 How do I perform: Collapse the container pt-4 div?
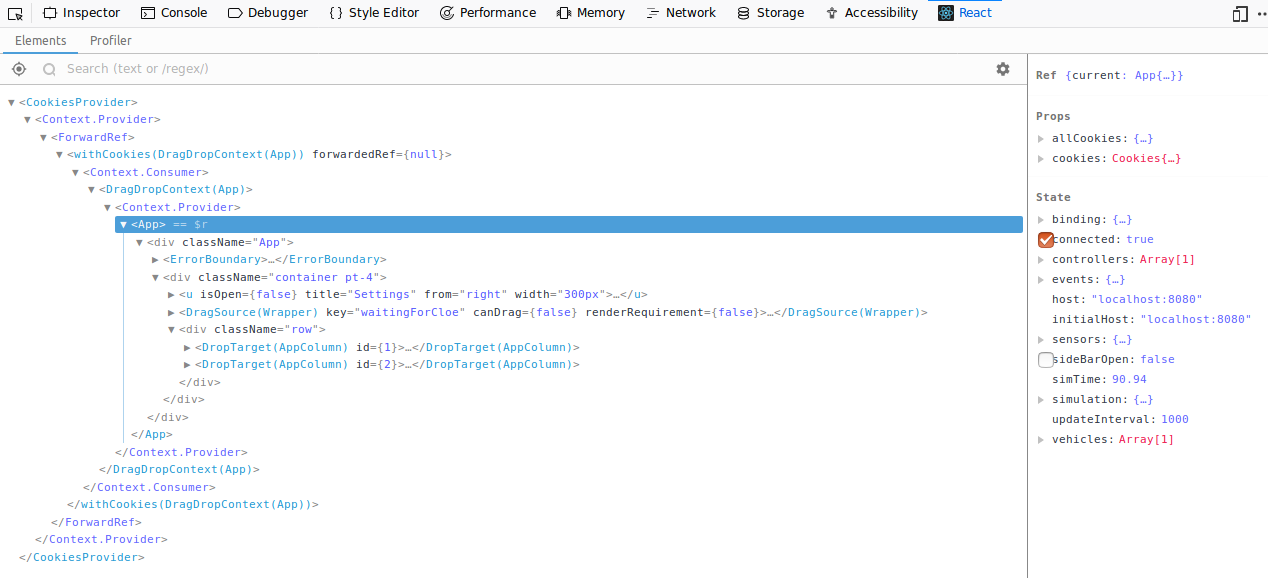pos(155,277)
